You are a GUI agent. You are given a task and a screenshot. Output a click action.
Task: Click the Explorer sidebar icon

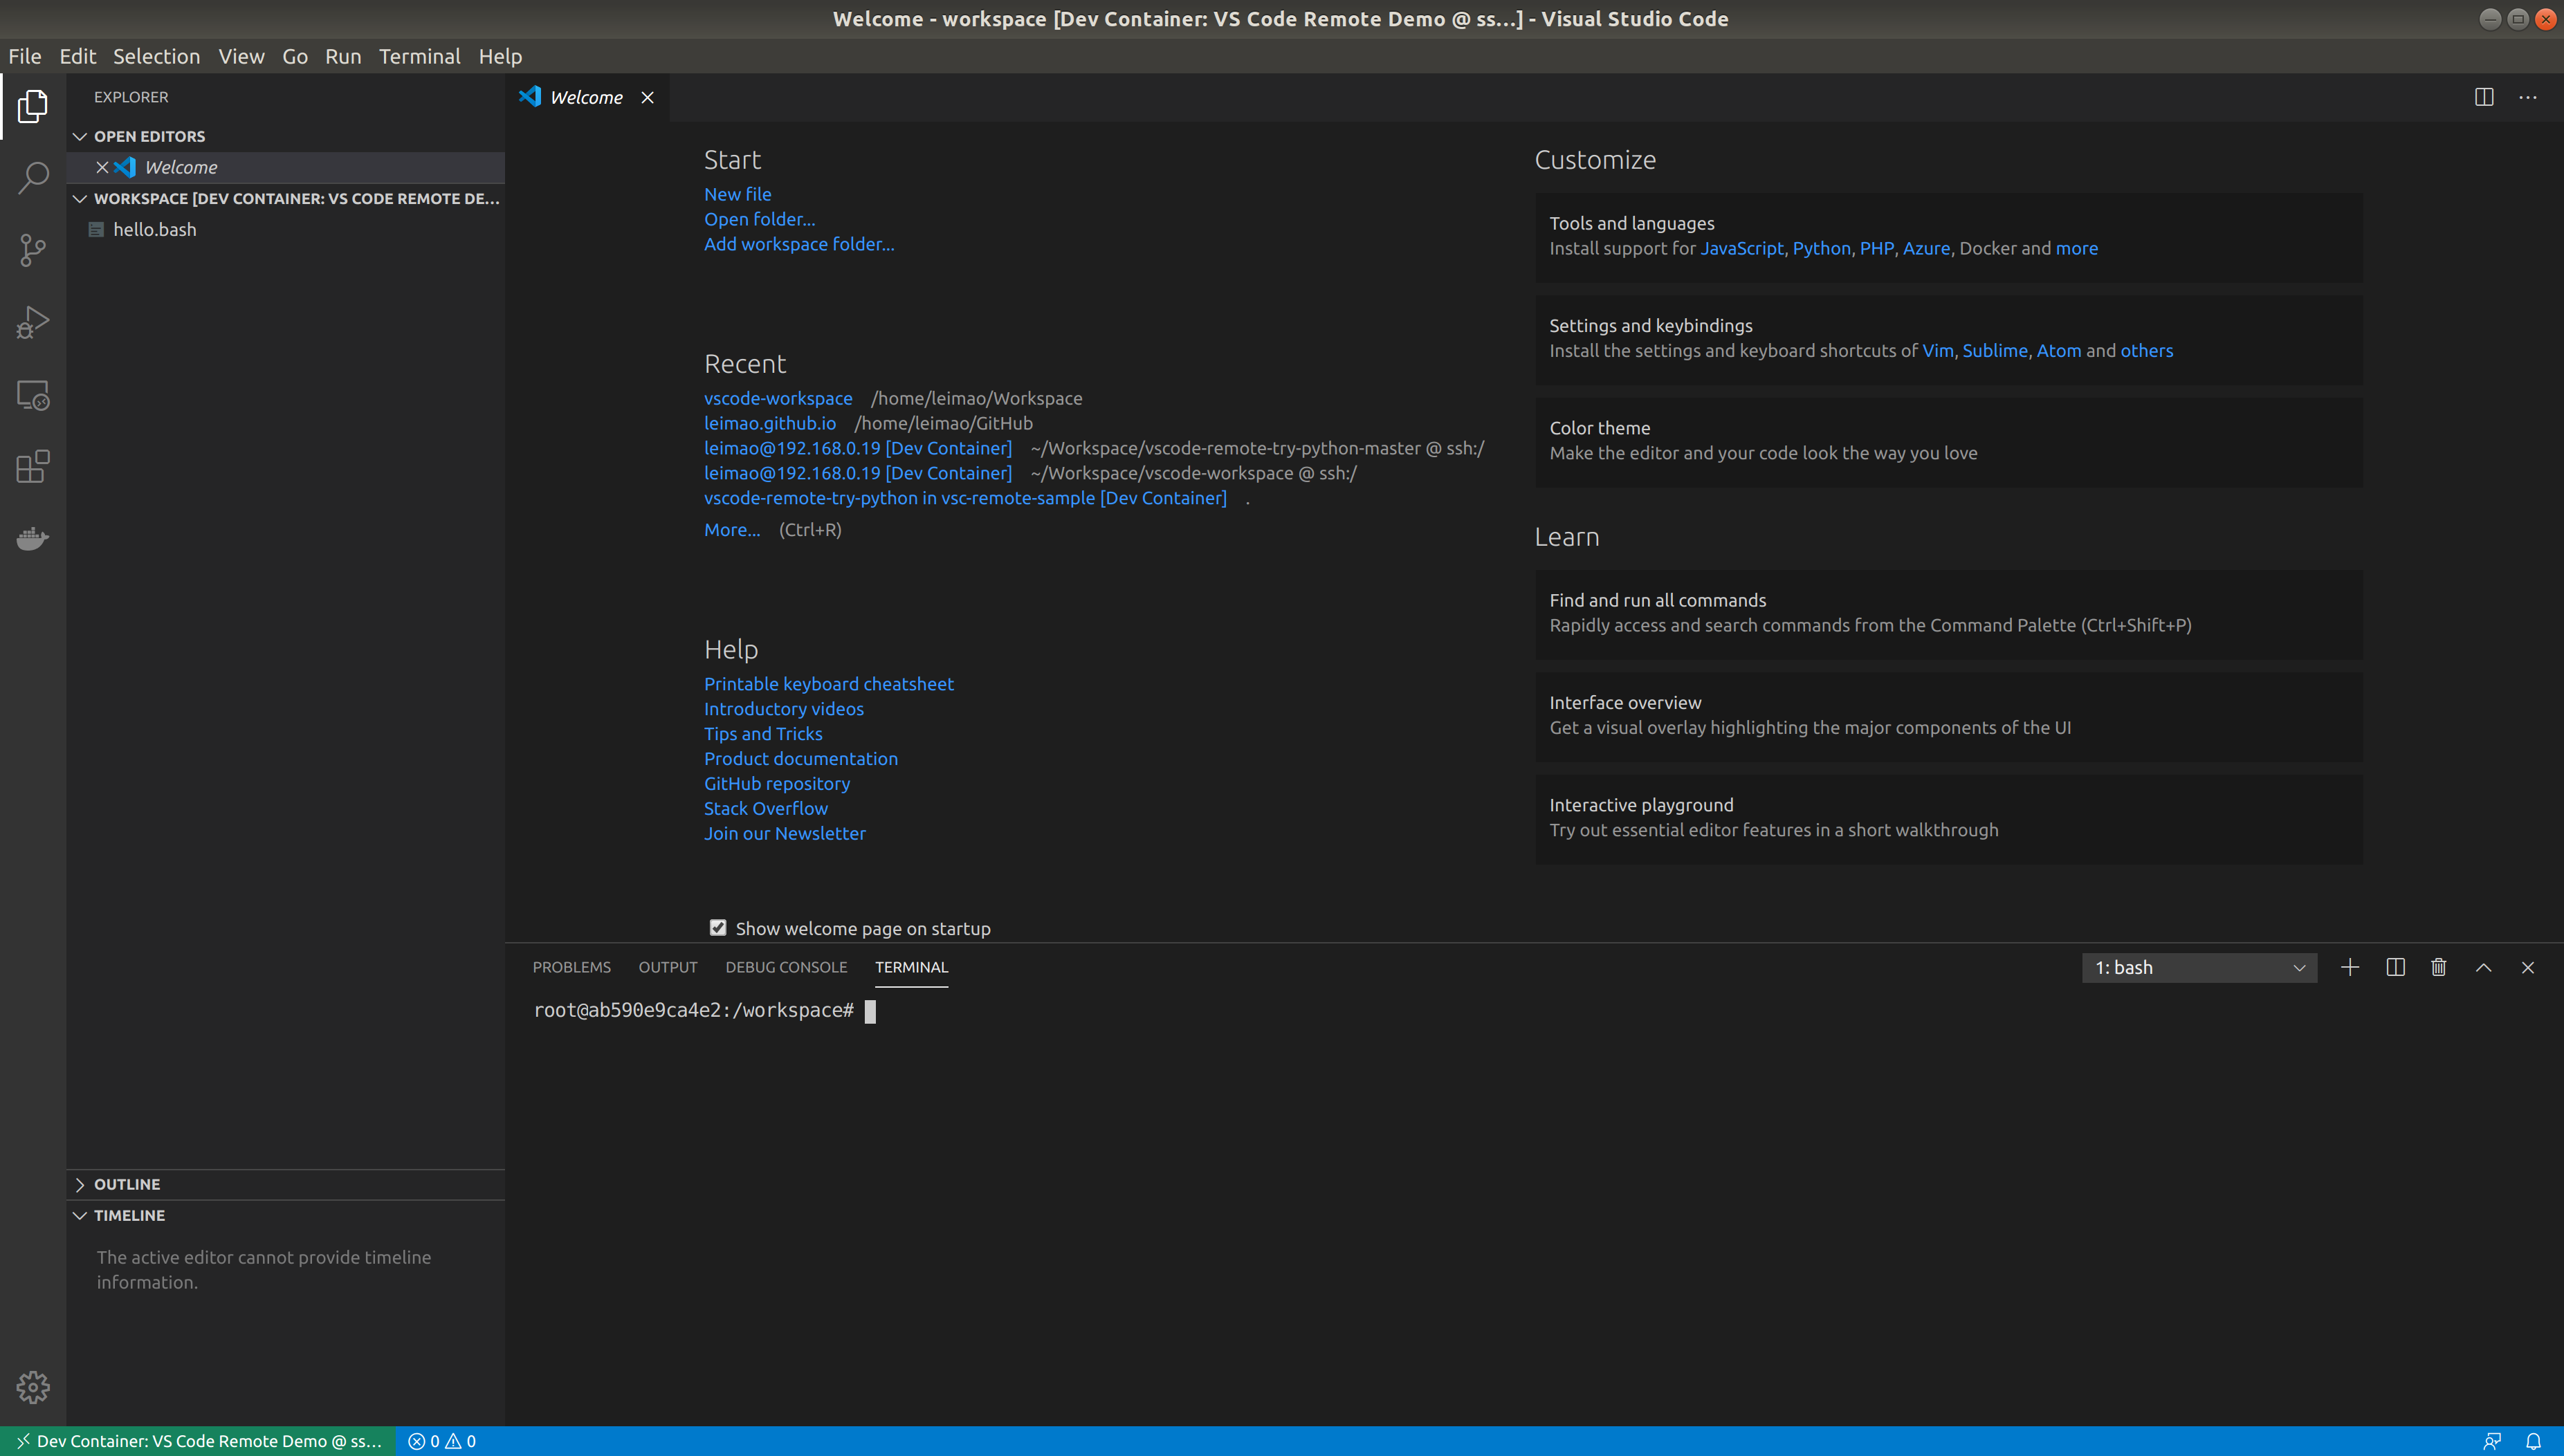click(x=32, y=106)
